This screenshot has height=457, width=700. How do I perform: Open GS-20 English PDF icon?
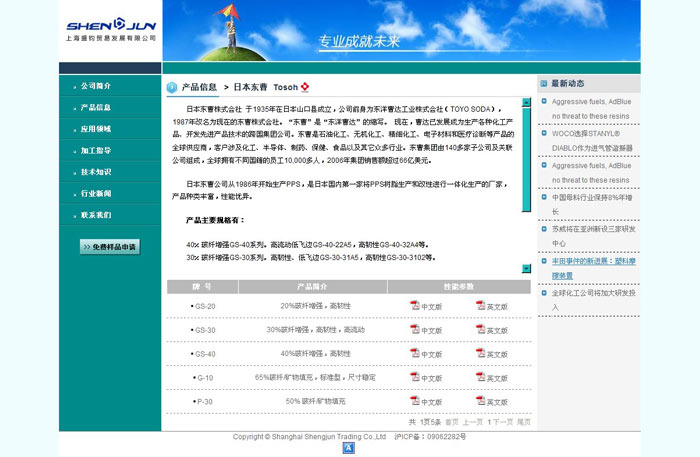(x=480, y=305)
